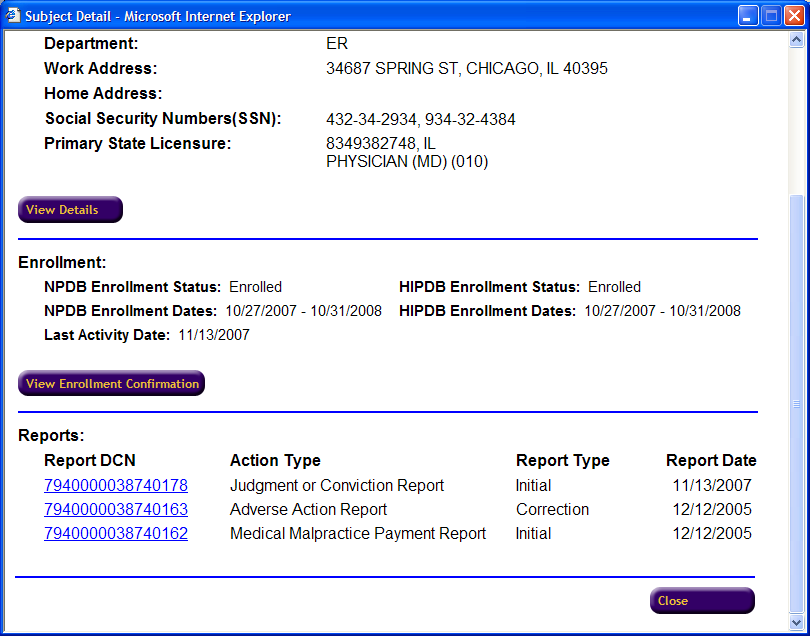Click the Report Type column header
Image resolution: width=810 pixels, height=636 pixels.
pos(563,460)
